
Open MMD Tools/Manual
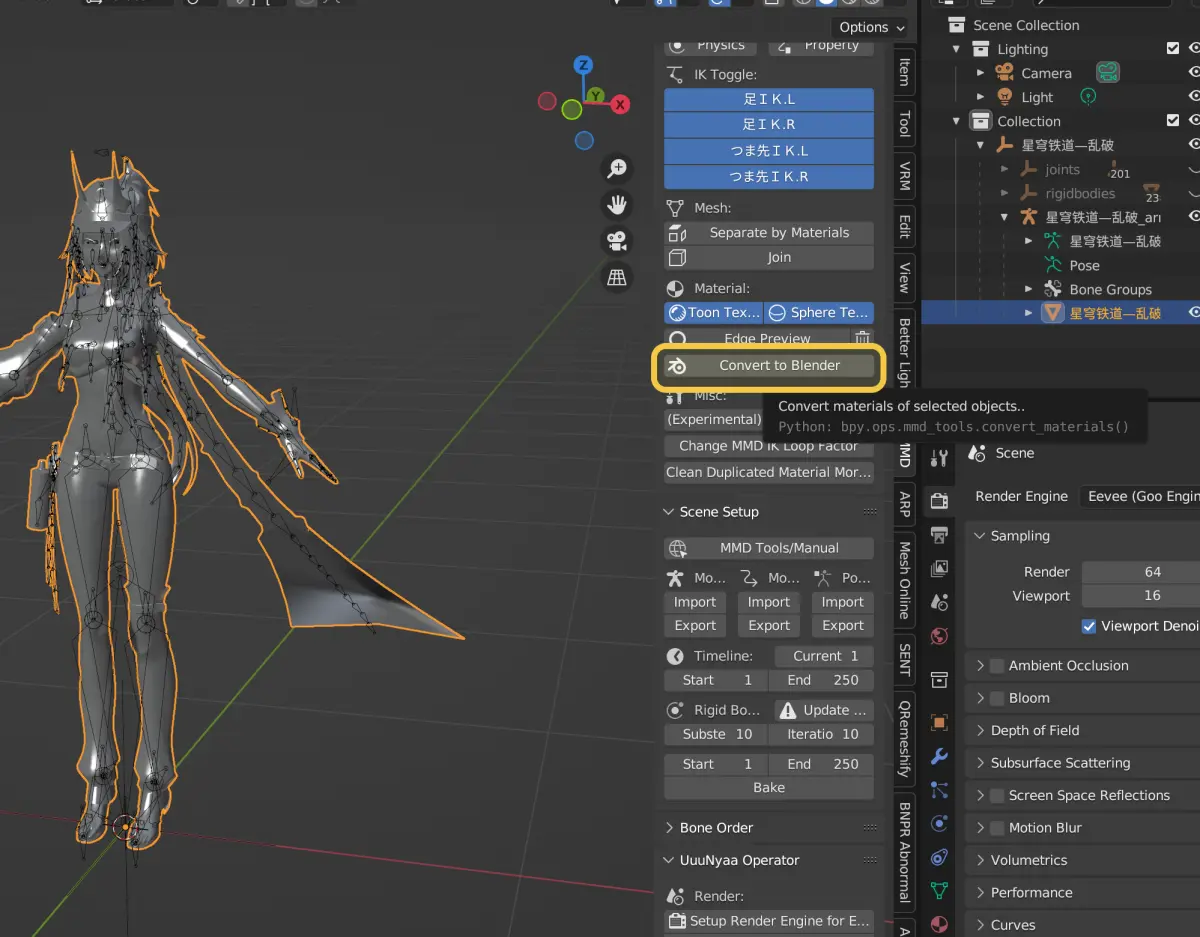769,548
